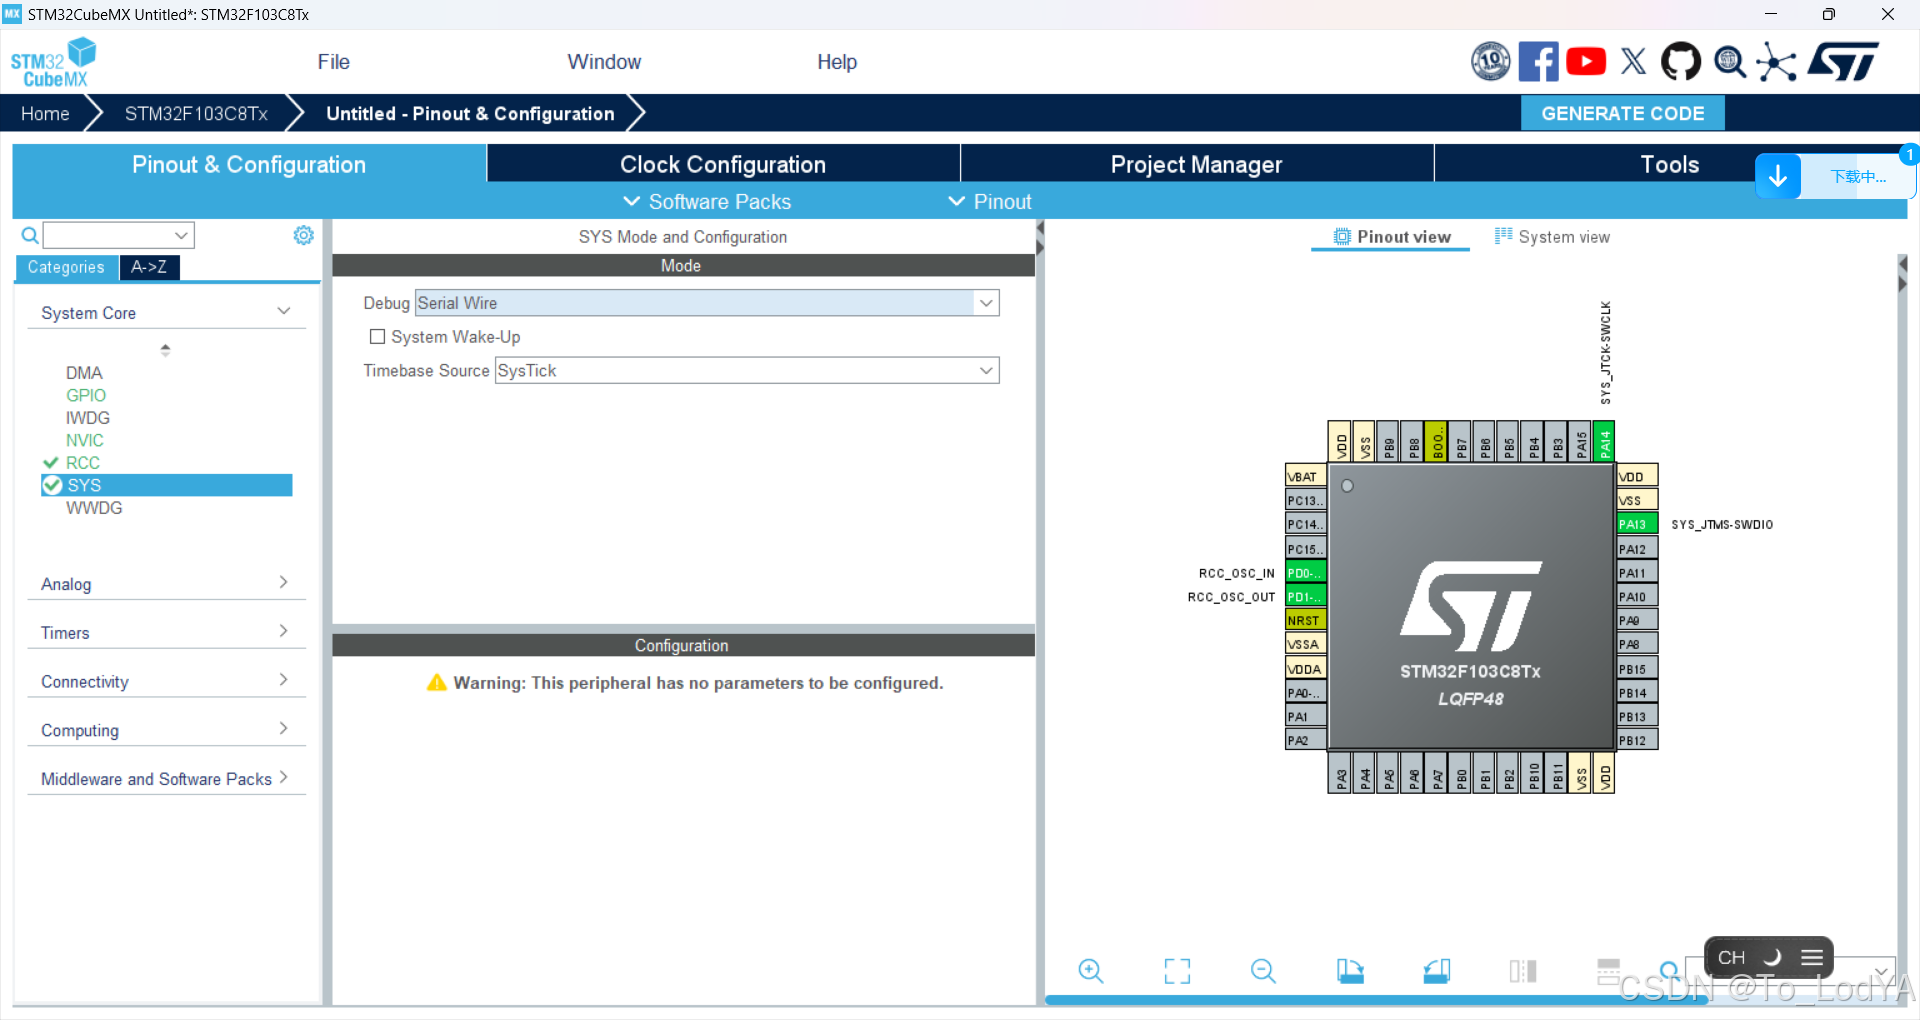Click the STM32F103C8Tx breadcrumb
Image resolution: width=1920 pixels, height=1020 pixels.
click(196, 113)
